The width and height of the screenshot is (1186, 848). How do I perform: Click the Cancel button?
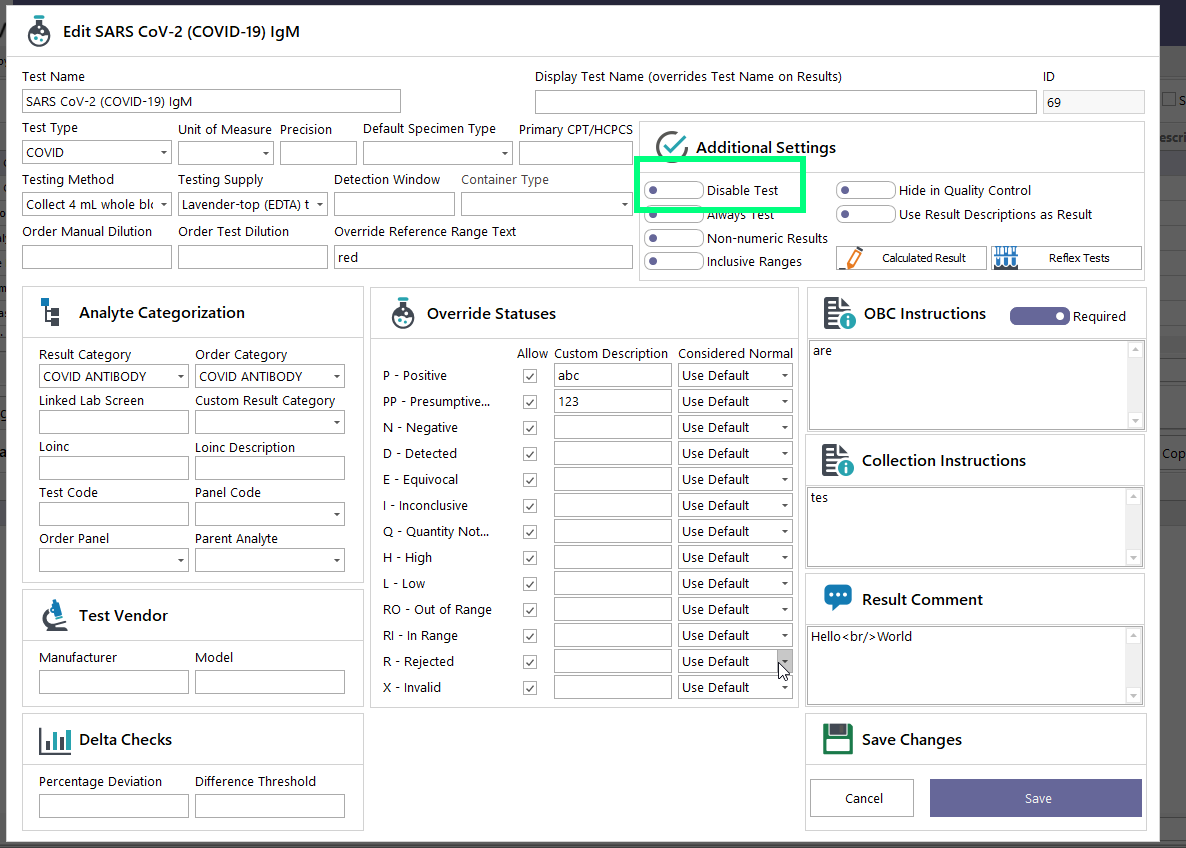click(x=862, y=798)
